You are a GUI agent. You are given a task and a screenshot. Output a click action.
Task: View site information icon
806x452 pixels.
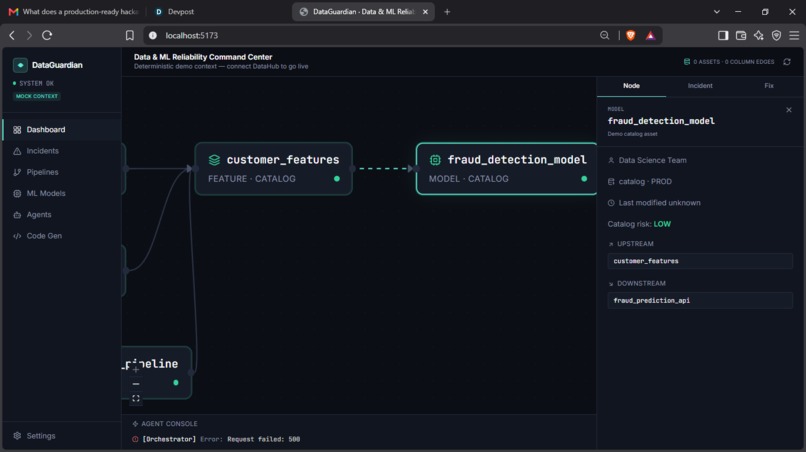click(153, 35)
